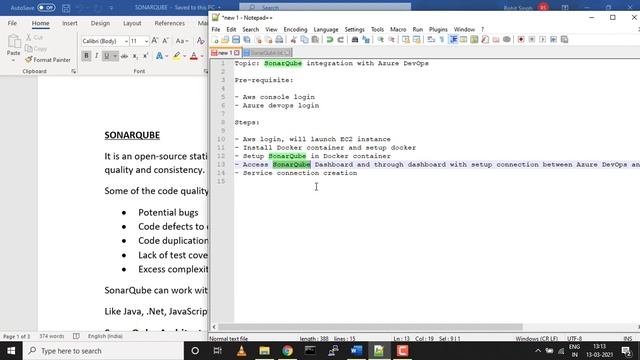Viewport: 640px width, 360px height.
Task: Start macro recording with the red record icon
Action: click(521, 40)
